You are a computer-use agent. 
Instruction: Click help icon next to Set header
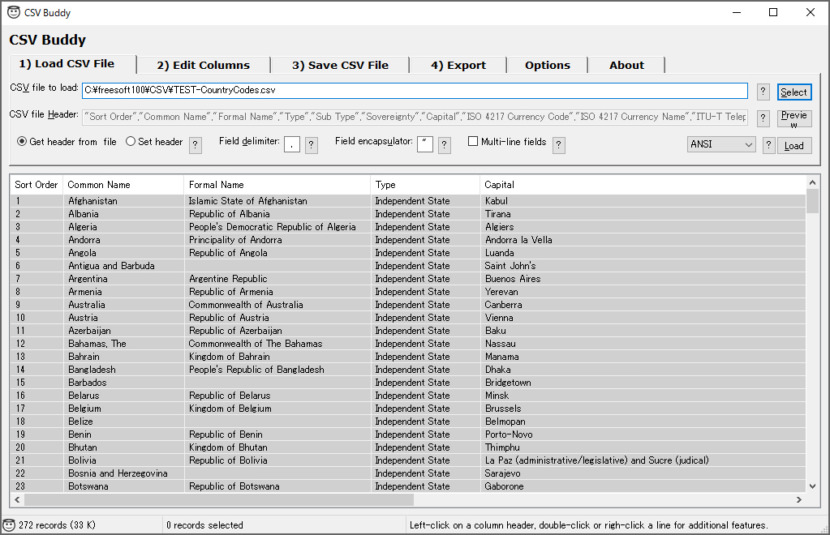pos(195,144)
